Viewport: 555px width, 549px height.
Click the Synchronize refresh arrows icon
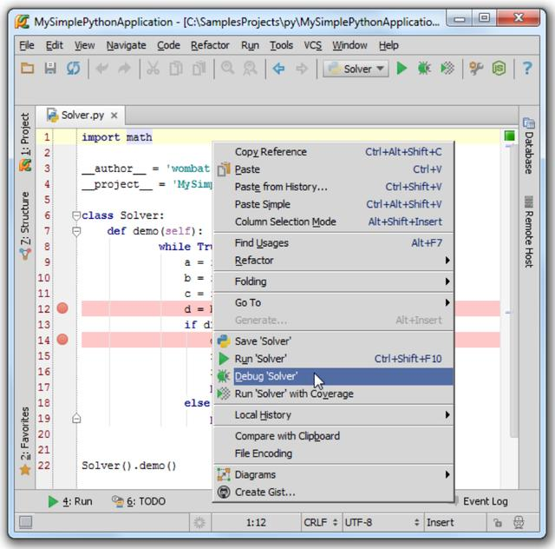73,68
